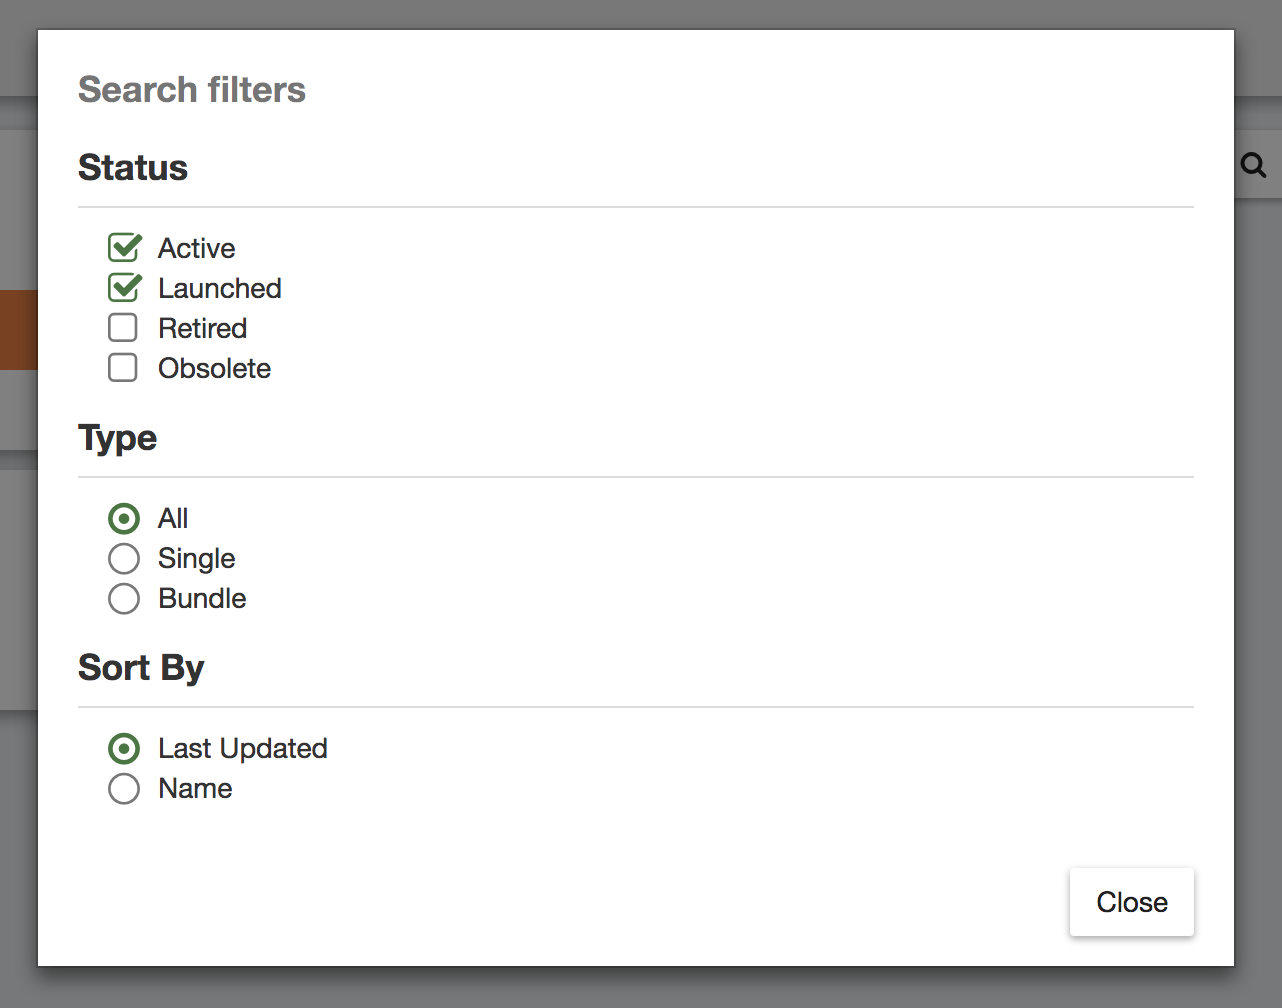Enable the Retired status checkbox
This screenshot has width=1282, height=1008.
123,327
